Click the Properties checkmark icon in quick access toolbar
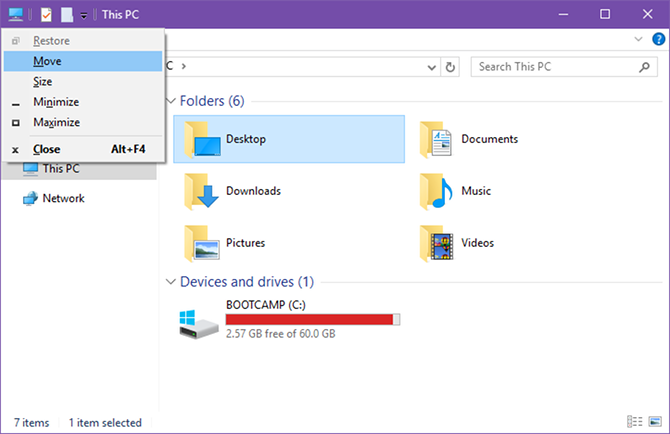This screenshot has height=434, width=670. point(46,15)
